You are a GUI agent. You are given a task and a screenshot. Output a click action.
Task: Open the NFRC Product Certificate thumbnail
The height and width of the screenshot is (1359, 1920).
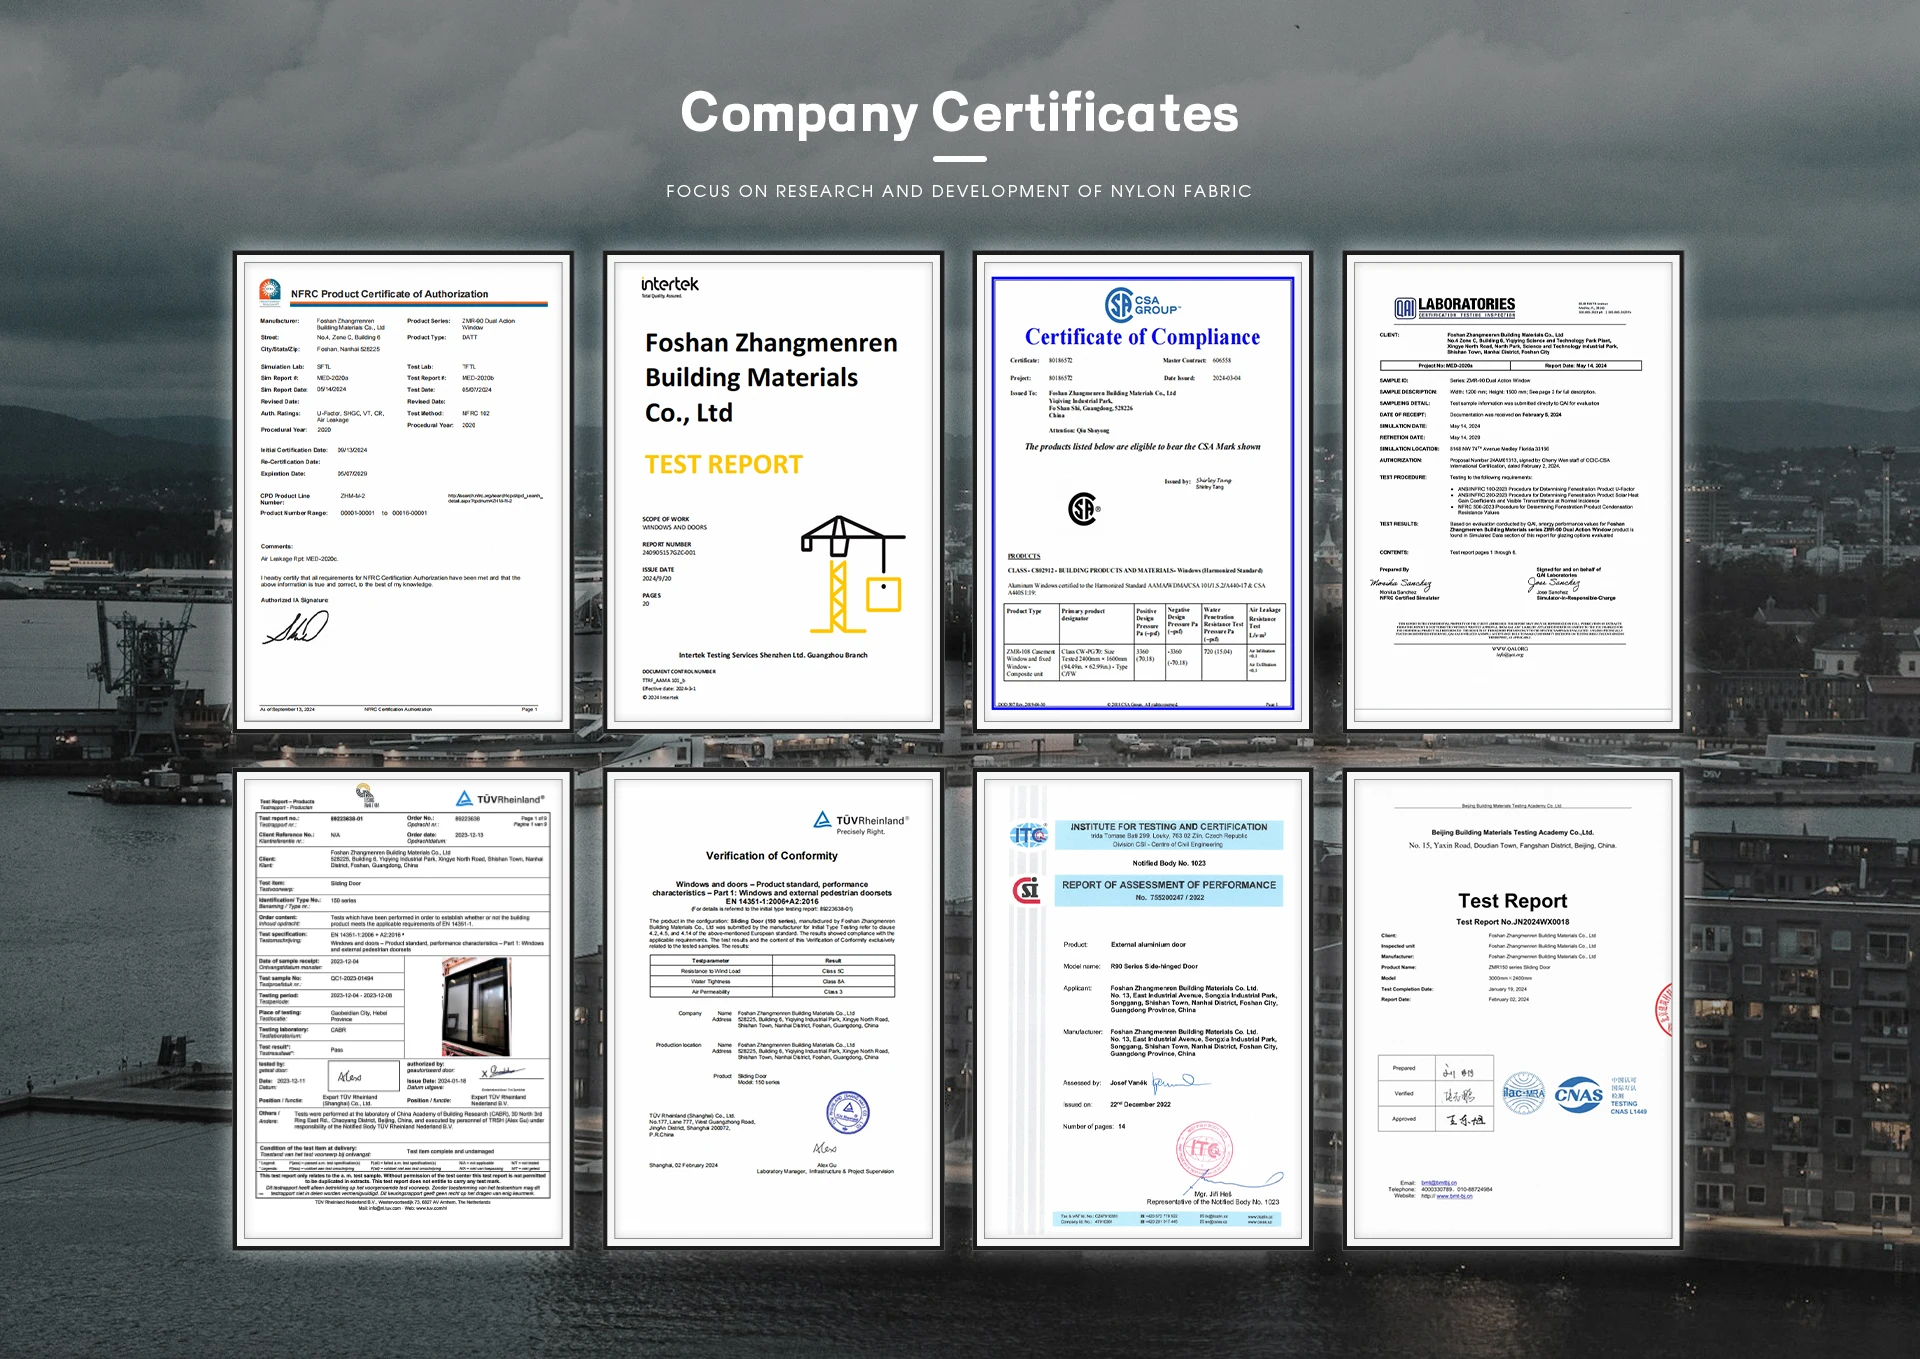403,490
